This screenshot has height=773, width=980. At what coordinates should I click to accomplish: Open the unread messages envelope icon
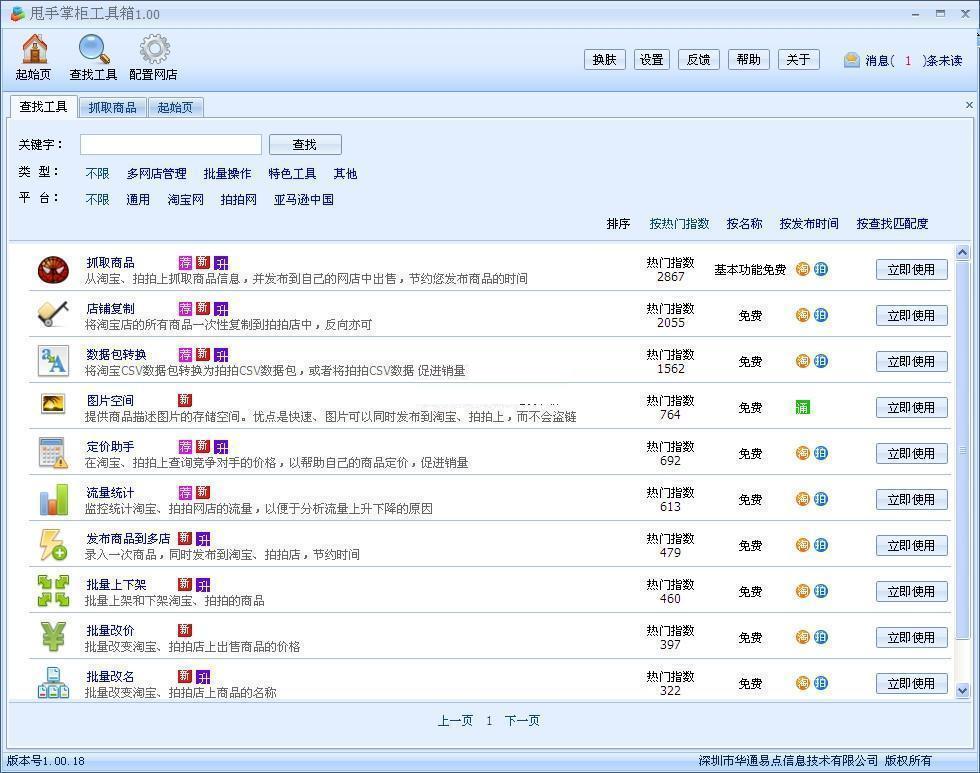click(x=851, y=60)
